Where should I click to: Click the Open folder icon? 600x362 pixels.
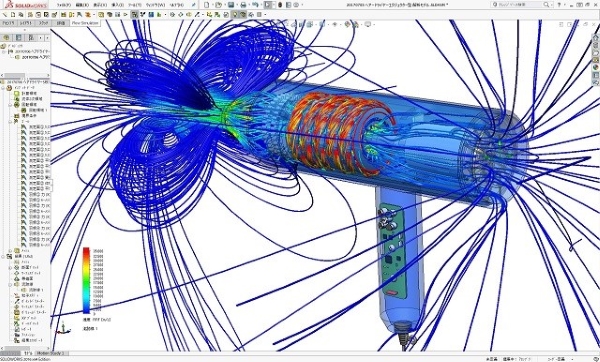coord(218,5)
